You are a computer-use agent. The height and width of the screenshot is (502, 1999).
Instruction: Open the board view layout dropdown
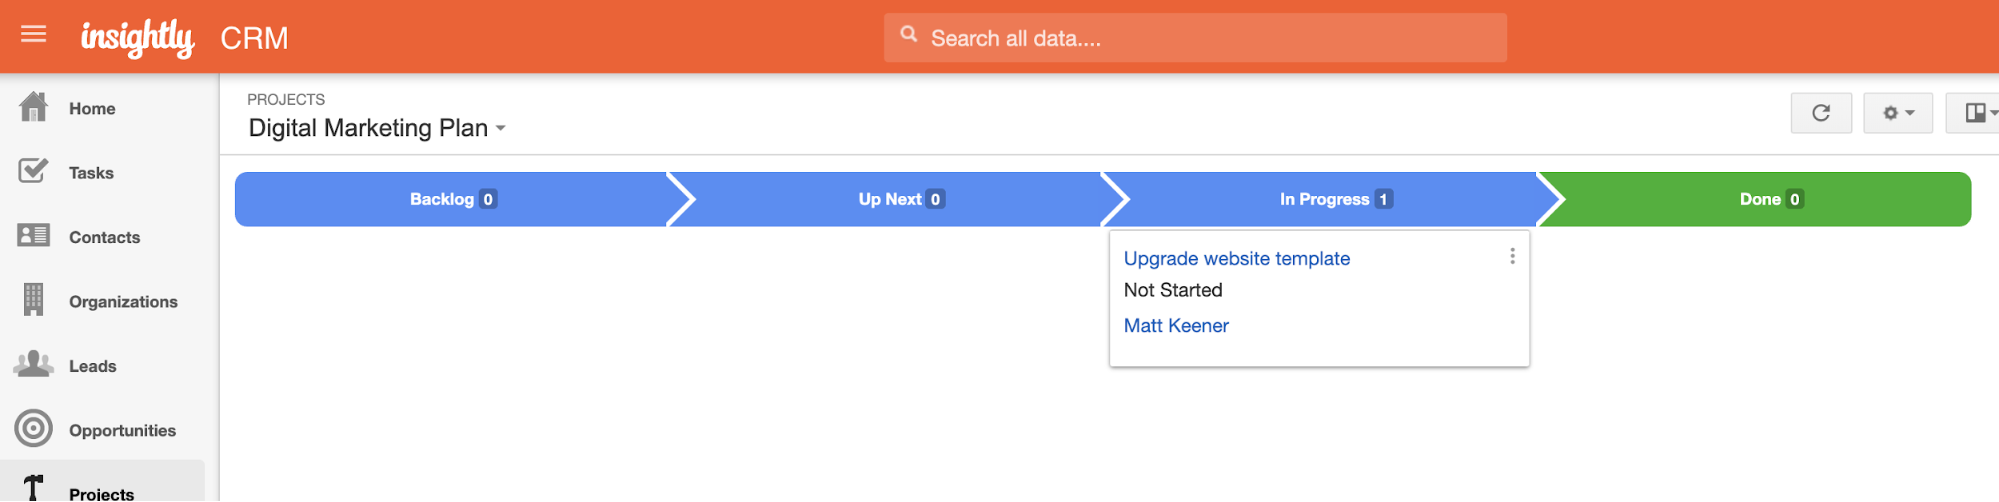(1974, 113)
